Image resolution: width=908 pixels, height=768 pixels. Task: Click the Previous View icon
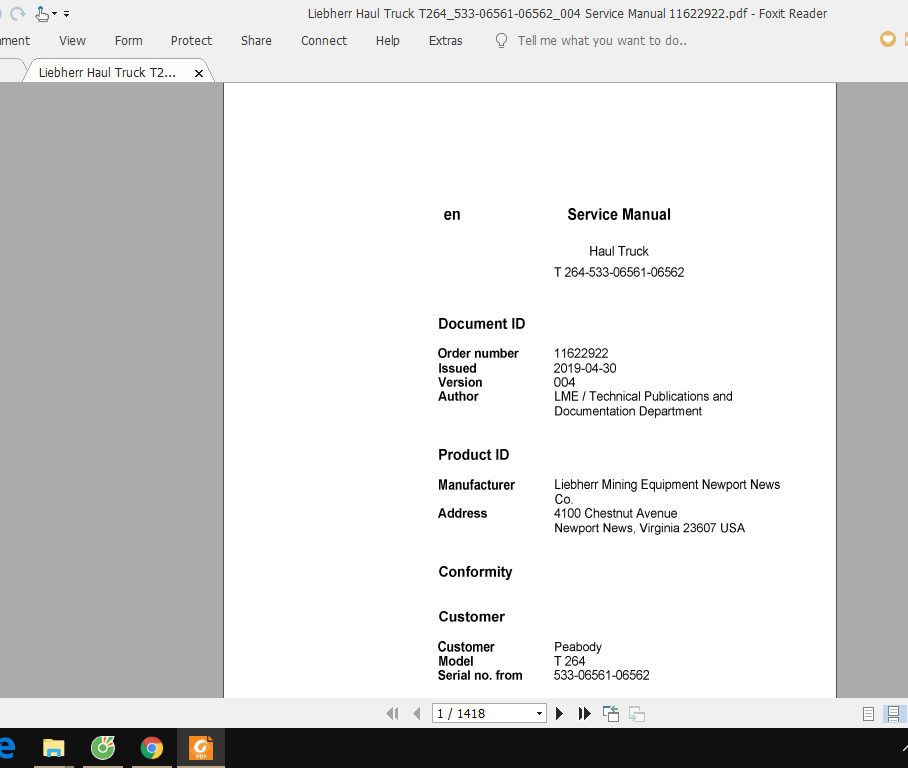pyautogui.click(x=611, y=714)
